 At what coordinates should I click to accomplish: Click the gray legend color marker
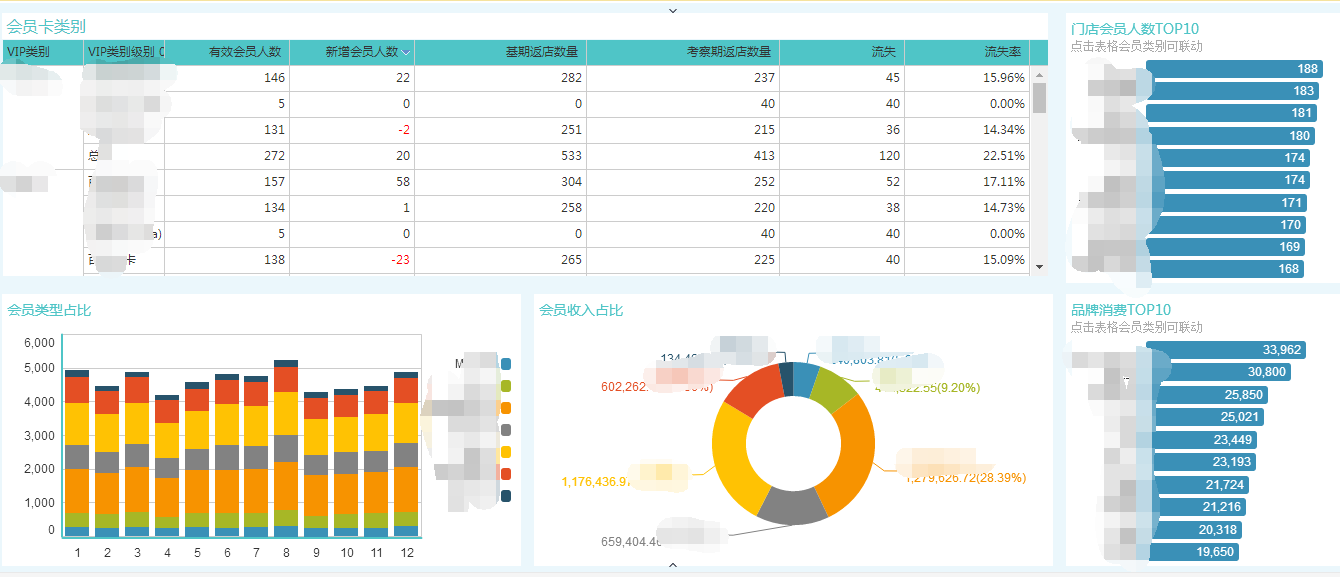click(x=505, y=430)
